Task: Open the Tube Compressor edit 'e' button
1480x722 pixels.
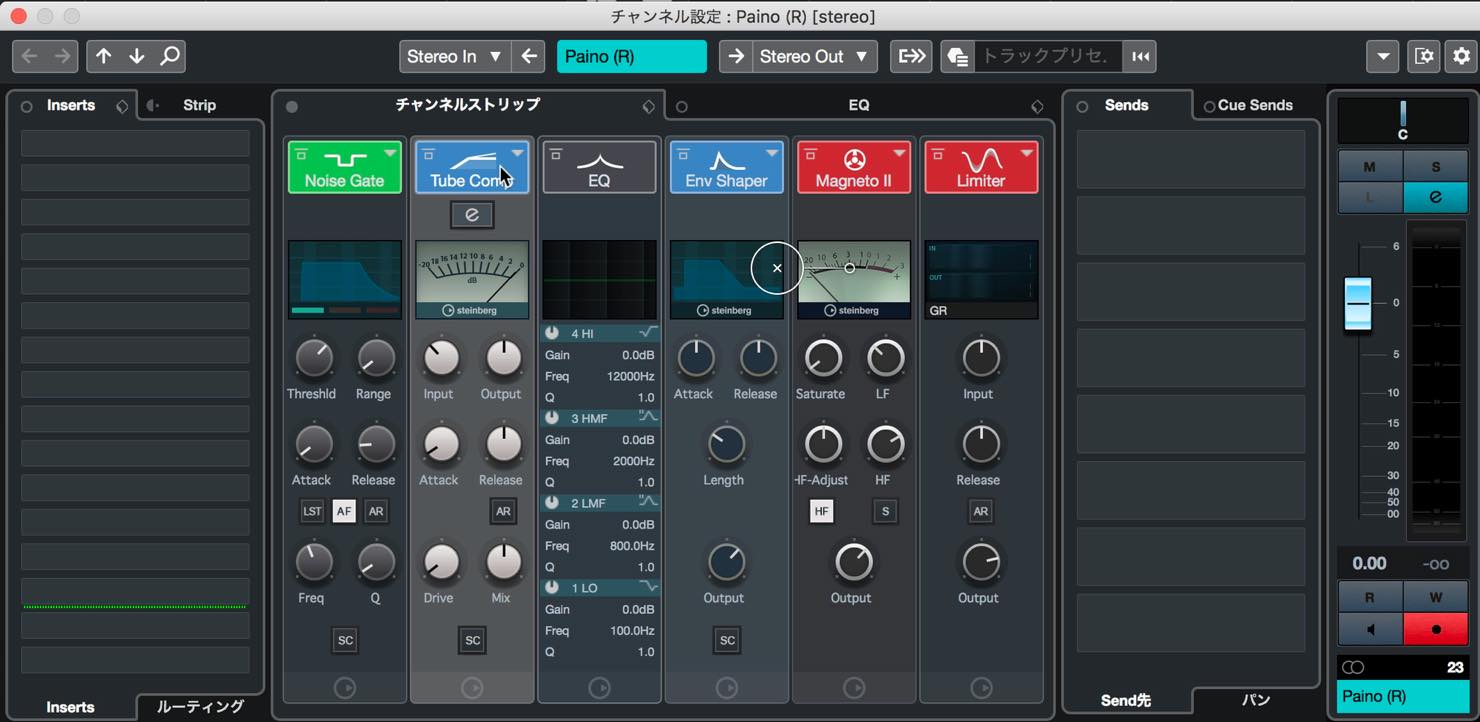Action: pyautogui.click(x=472, y=215)
